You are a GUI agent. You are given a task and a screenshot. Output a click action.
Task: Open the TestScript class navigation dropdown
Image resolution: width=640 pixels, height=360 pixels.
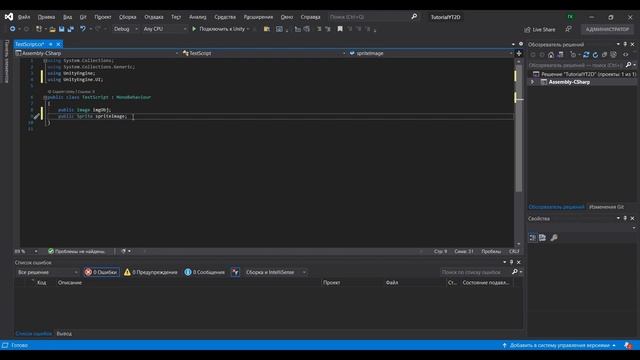pos(264,53)
